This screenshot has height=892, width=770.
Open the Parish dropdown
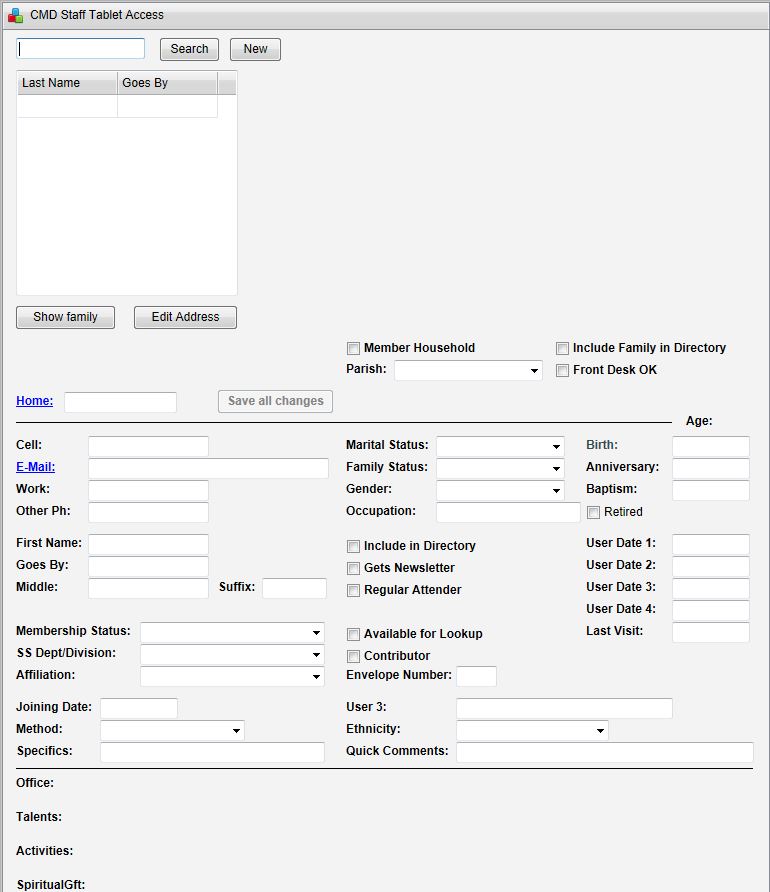[468, 370]
